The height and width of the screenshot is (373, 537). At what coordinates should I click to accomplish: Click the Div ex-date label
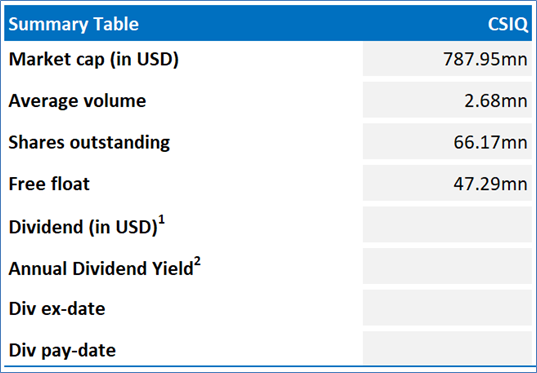click(57, 309)
